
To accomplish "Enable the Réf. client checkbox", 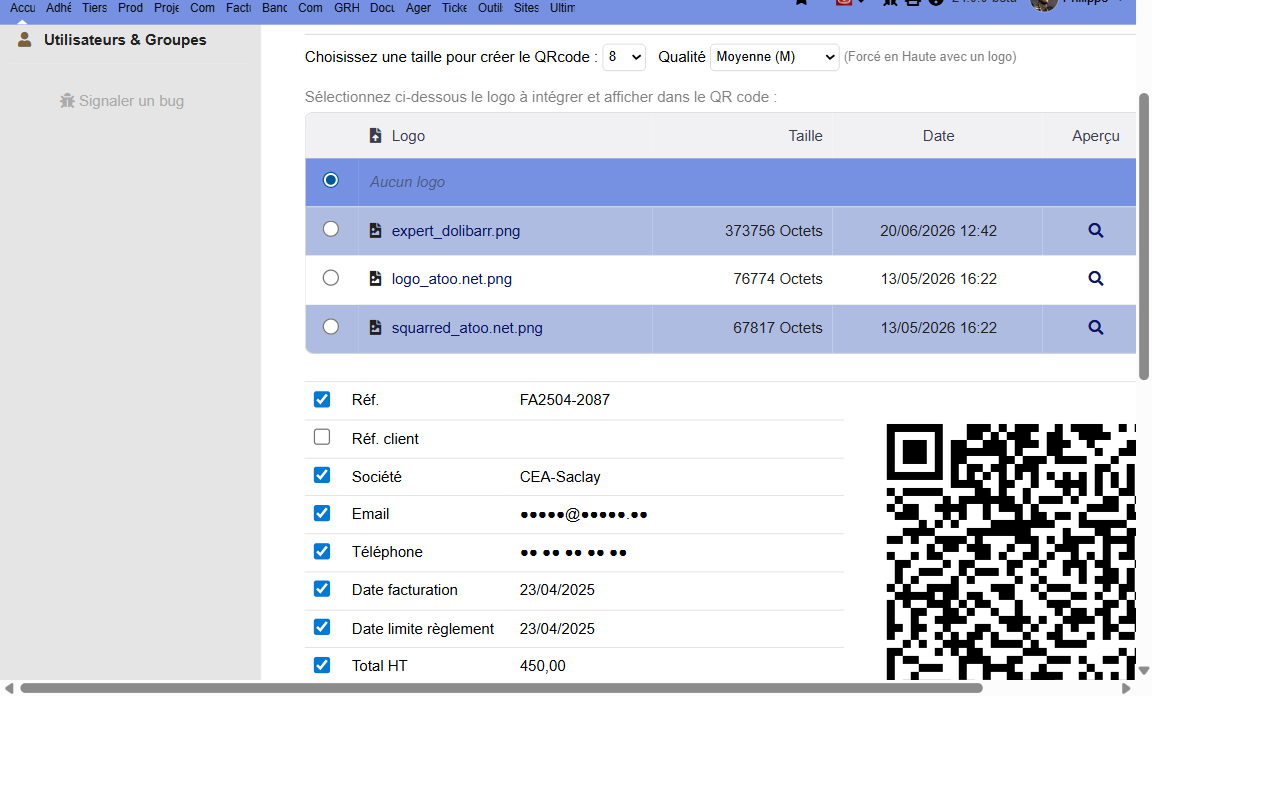I will tap(322, 437).
